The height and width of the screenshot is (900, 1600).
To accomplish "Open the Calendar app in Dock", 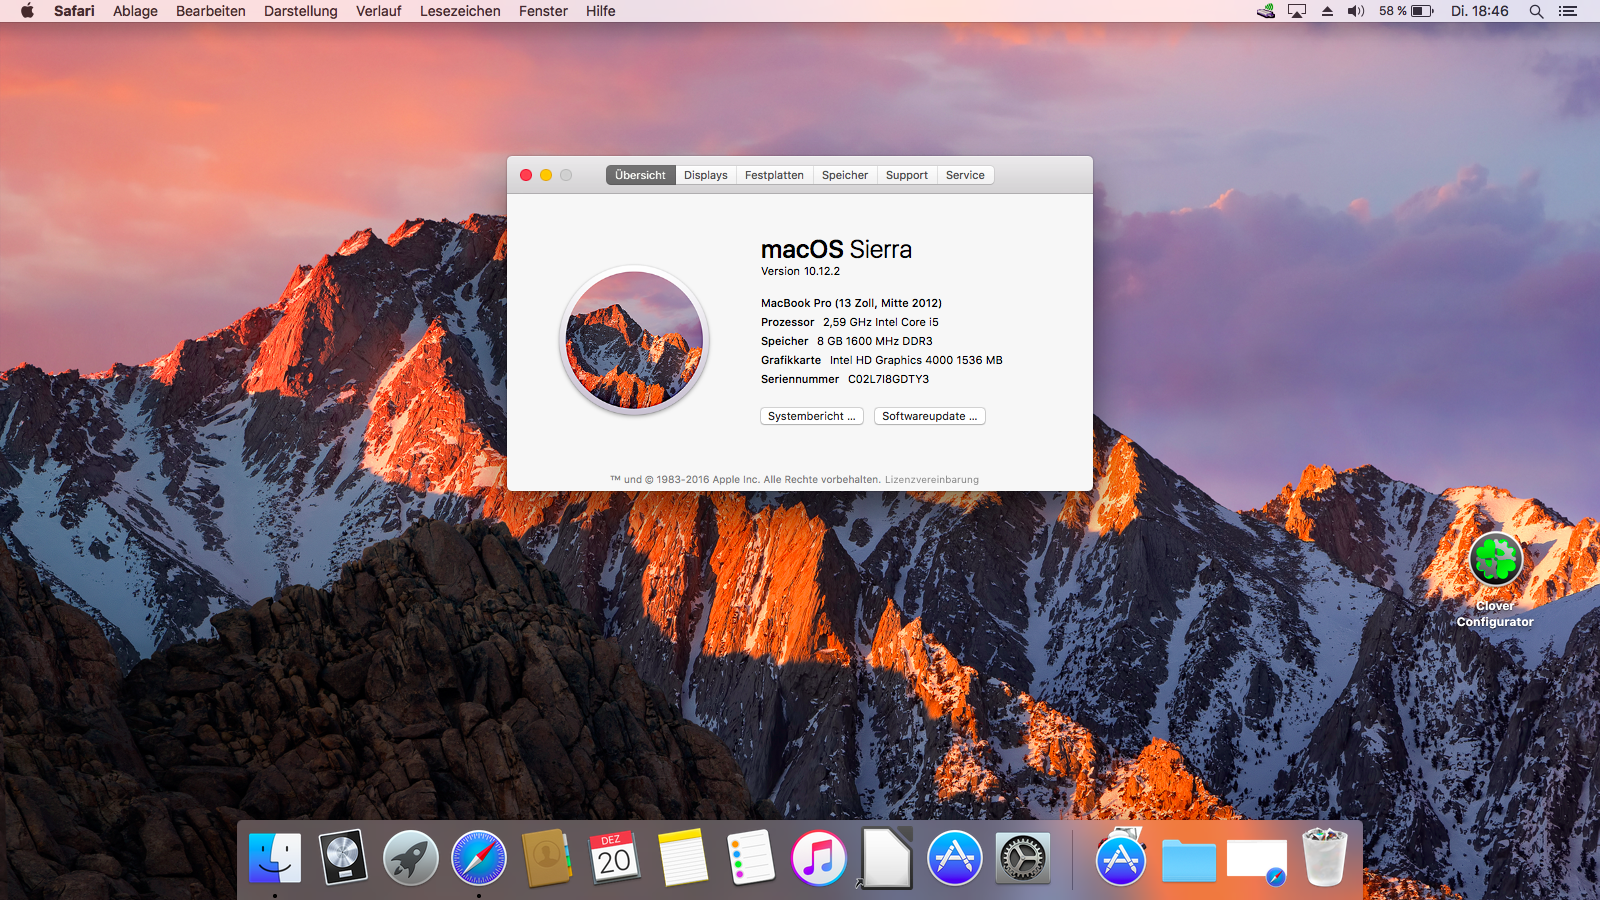I will coord(615,858).
